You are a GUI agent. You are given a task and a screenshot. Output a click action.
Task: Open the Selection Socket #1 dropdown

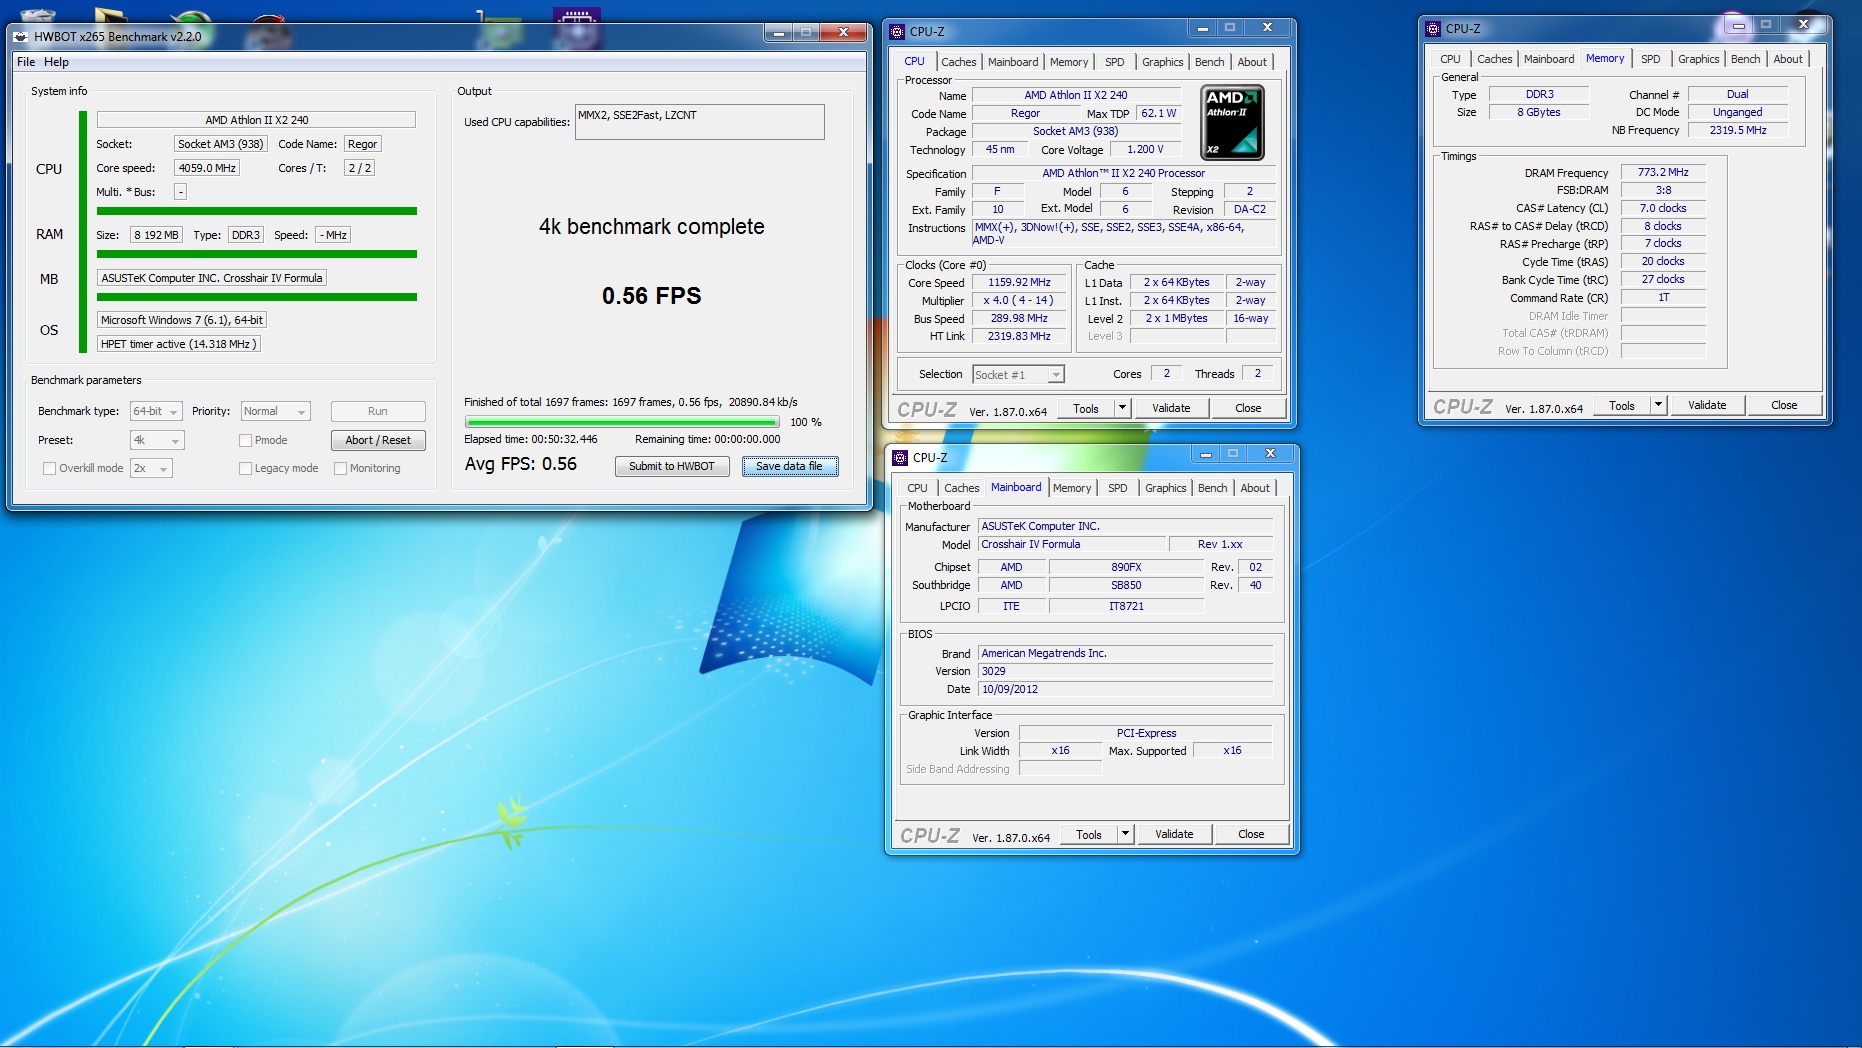pyautogui.click(x=1018, y=374)
